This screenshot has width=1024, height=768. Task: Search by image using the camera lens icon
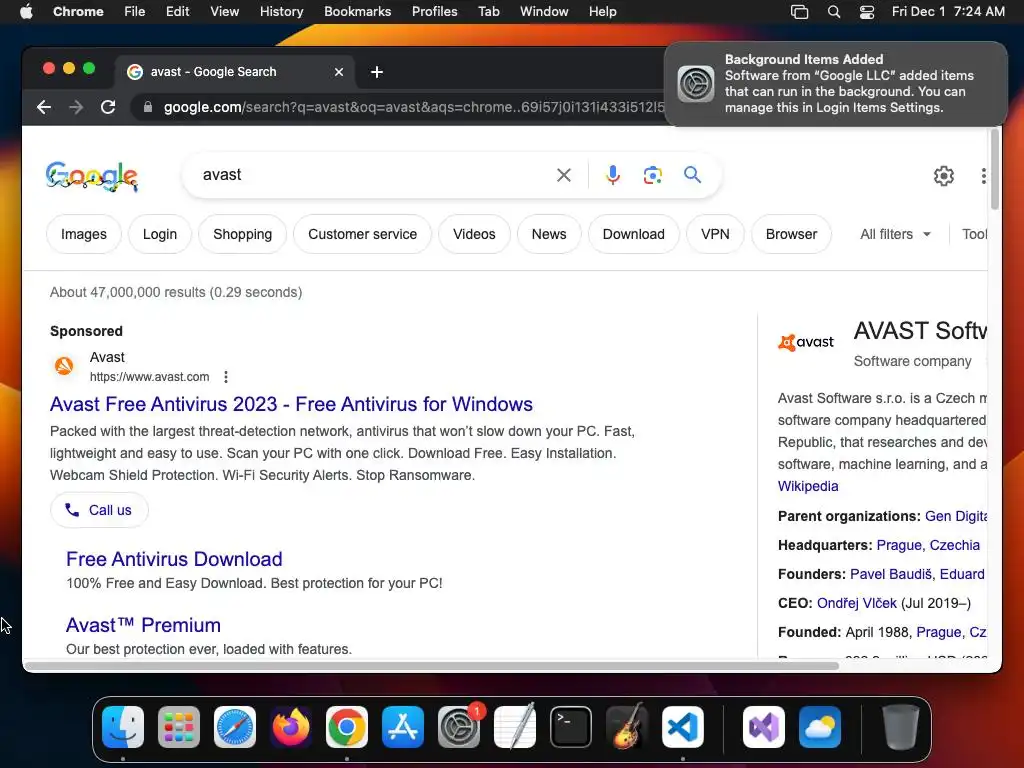coord(652,175)
